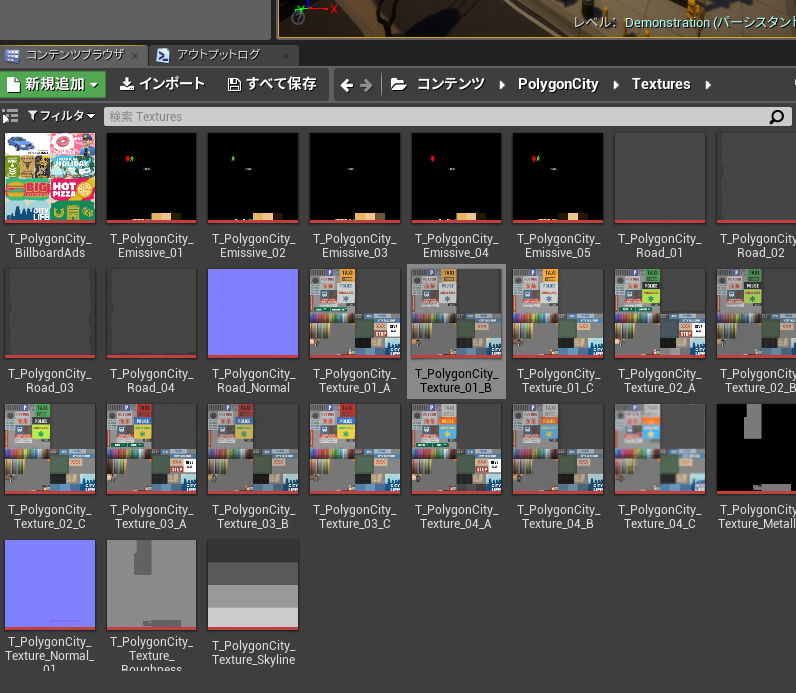This screenshot has height=693, width=796.
Task: Select T_PolygonCity_Texture_04_C thumbnail
Action: point(660,449)
